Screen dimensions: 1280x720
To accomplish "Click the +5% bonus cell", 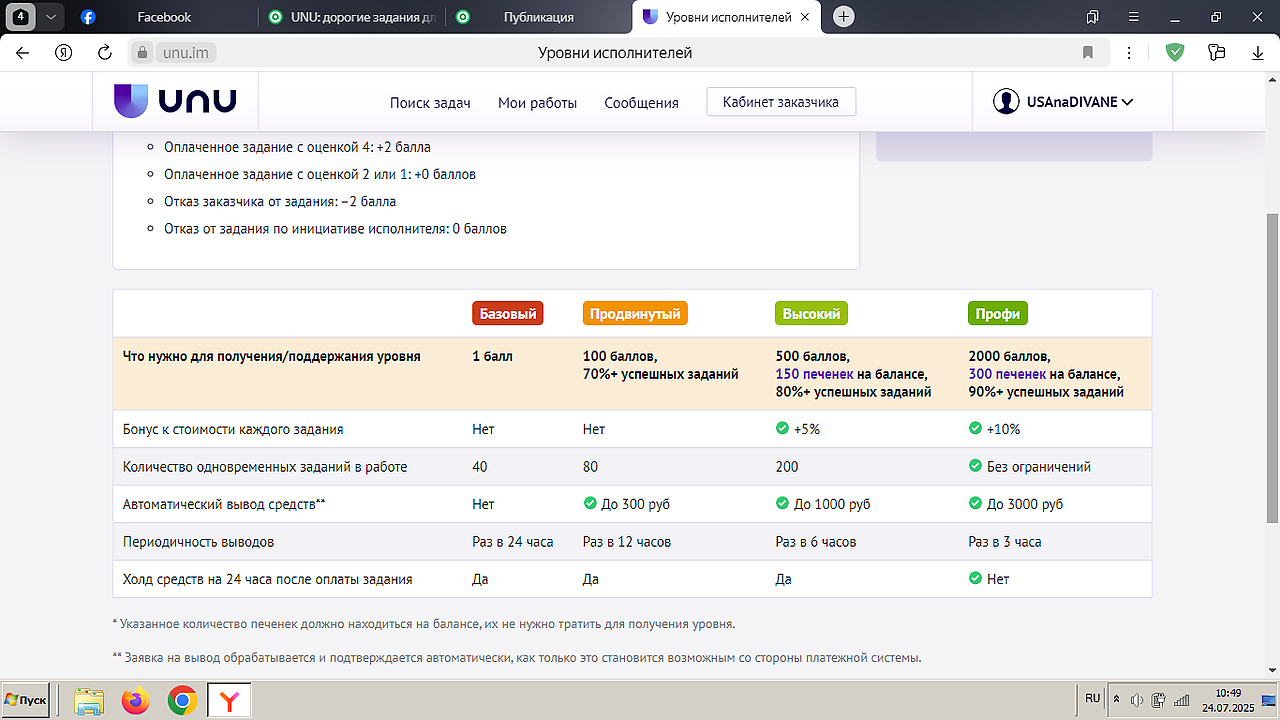I will (x=798, y=429).
